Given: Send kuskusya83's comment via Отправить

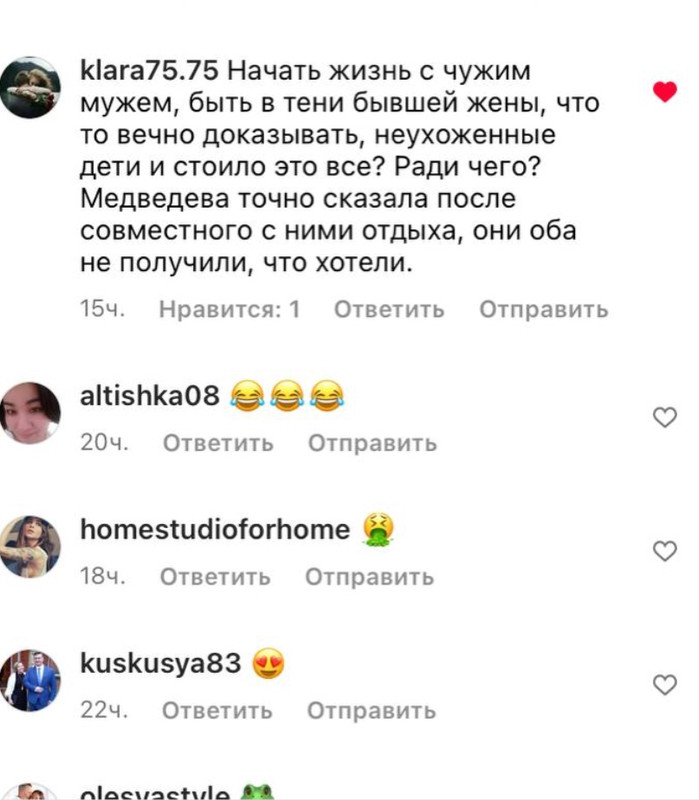Looking at the screenshot, I should (x=371, y=710).
